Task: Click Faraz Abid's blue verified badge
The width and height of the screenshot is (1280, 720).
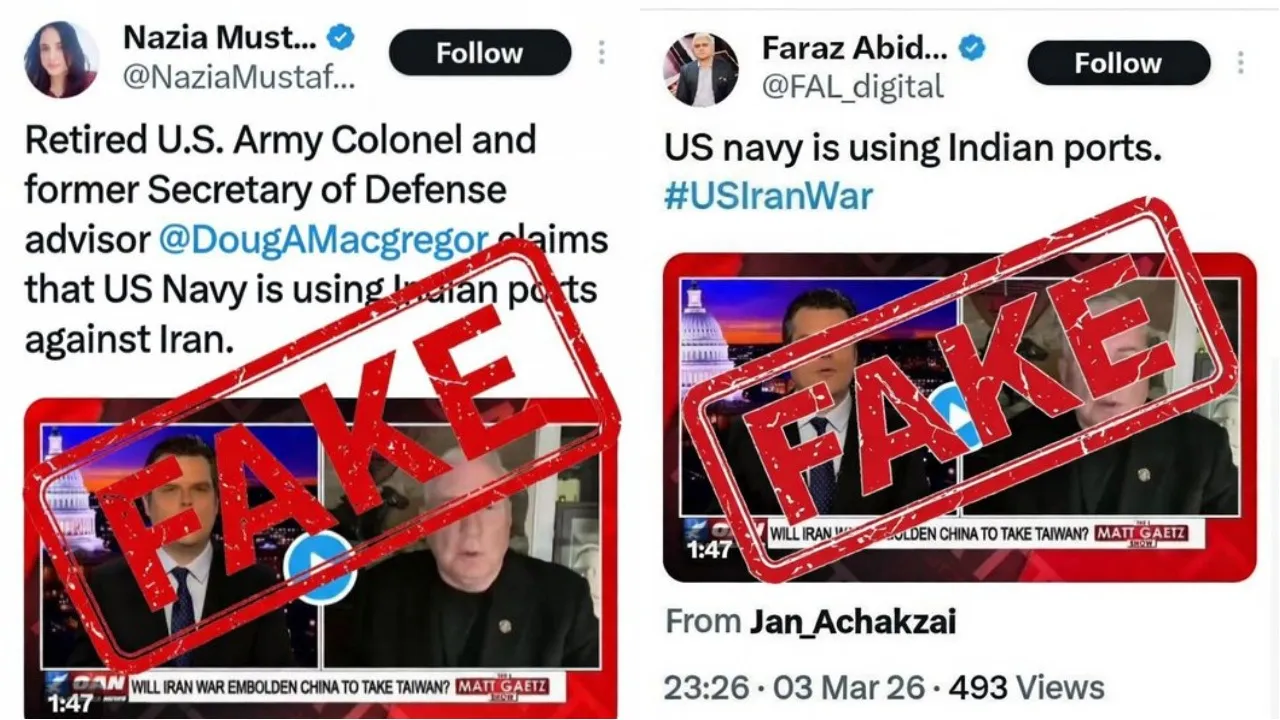Action: pos(972,47)
